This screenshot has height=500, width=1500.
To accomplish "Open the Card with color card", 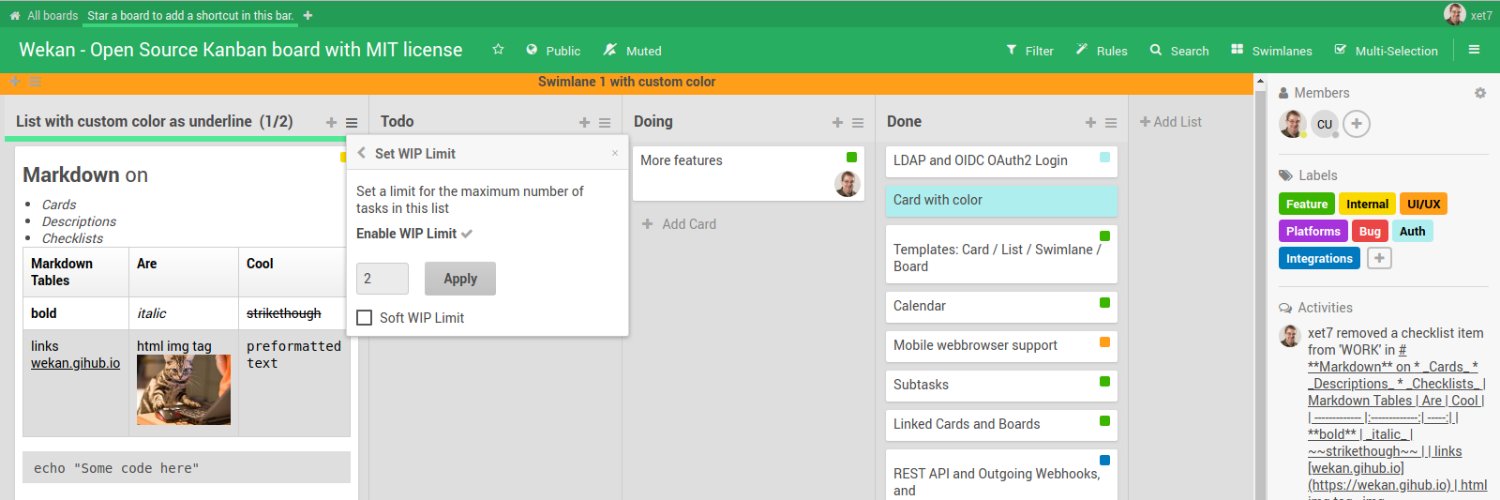I will 1001,200.
